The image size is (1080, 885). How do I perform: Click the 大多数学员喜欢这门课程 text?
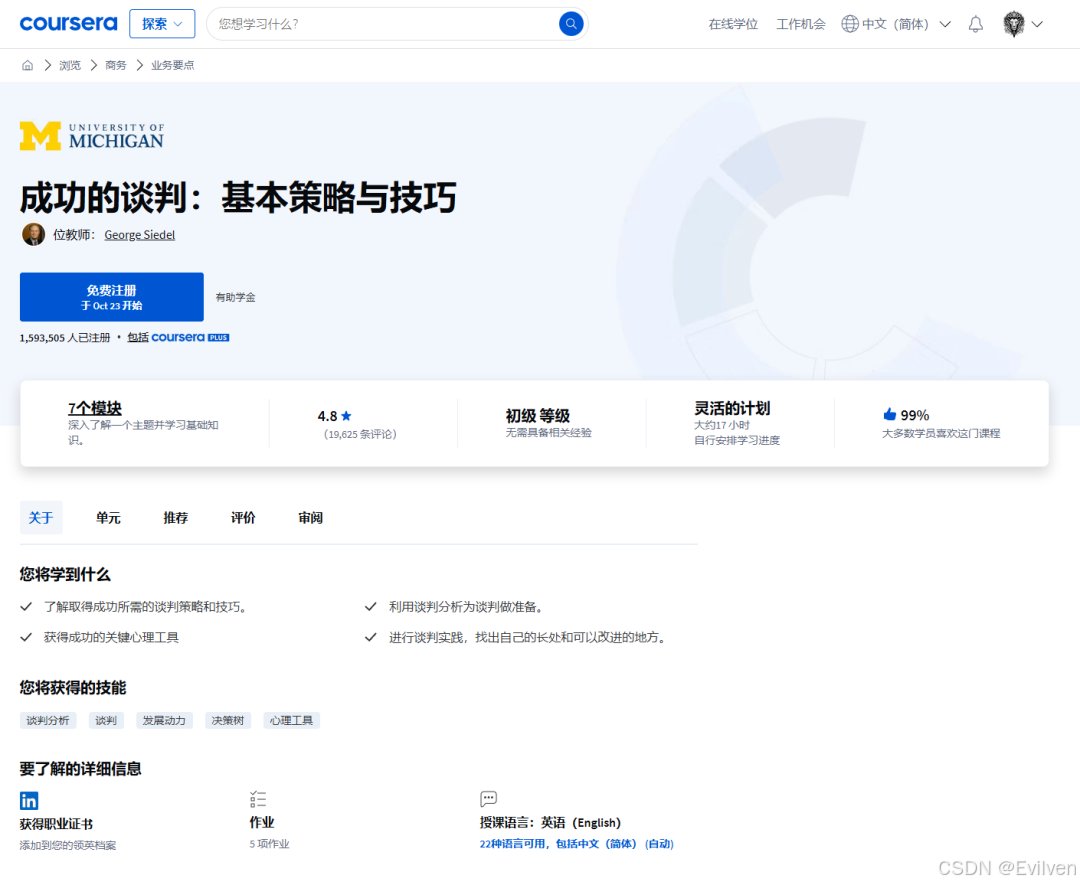click(x=941, y=433)
